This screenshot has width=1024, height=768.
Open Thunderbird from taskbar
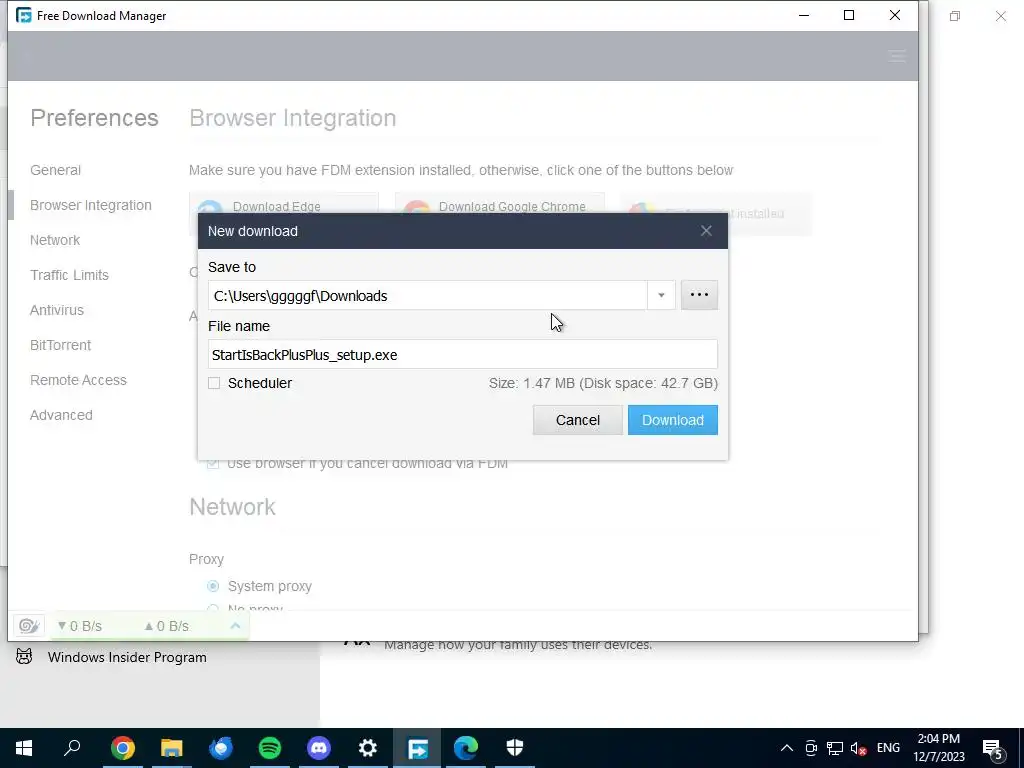(x=221, y=748)
